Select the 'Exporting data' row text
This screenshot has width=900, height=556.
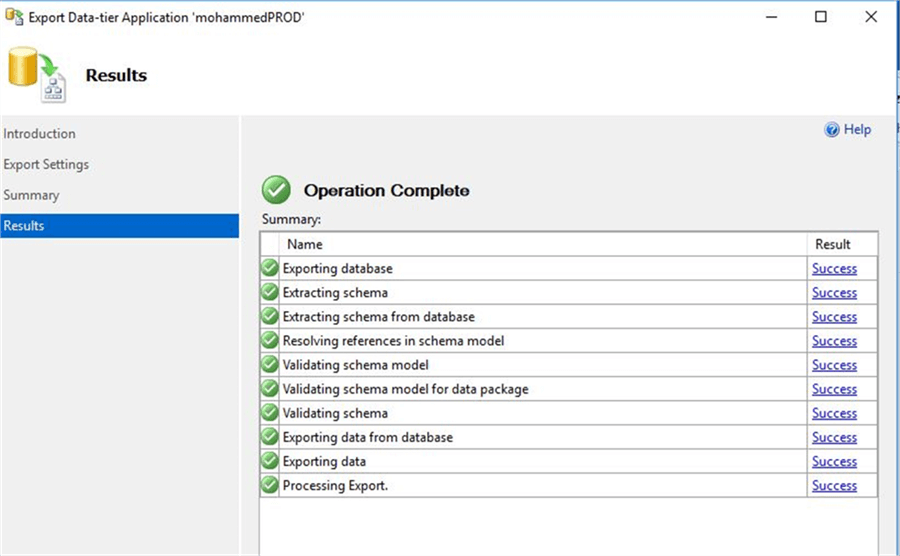324,461
